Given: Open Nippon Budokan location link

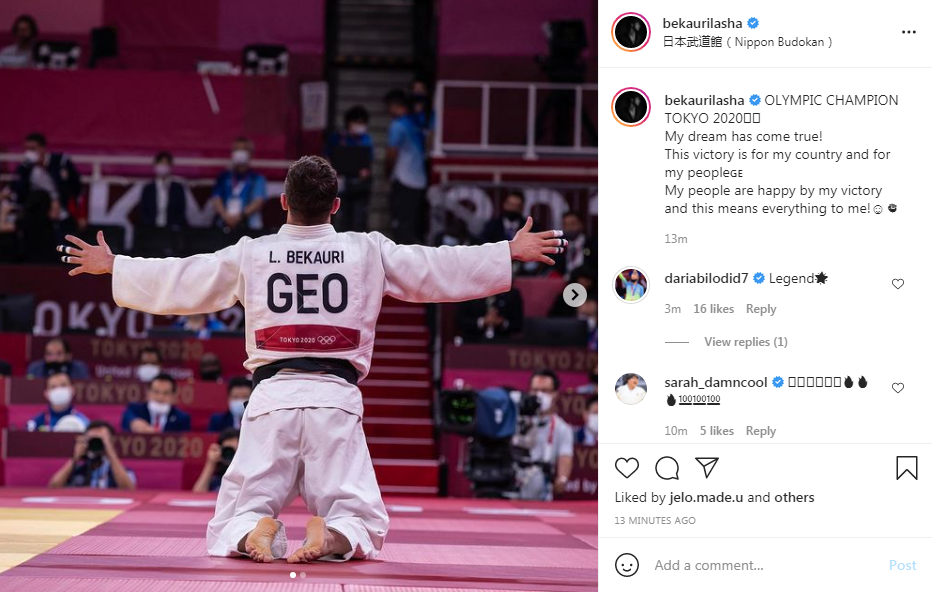Looking at the screenshot, I should [747, 42].
